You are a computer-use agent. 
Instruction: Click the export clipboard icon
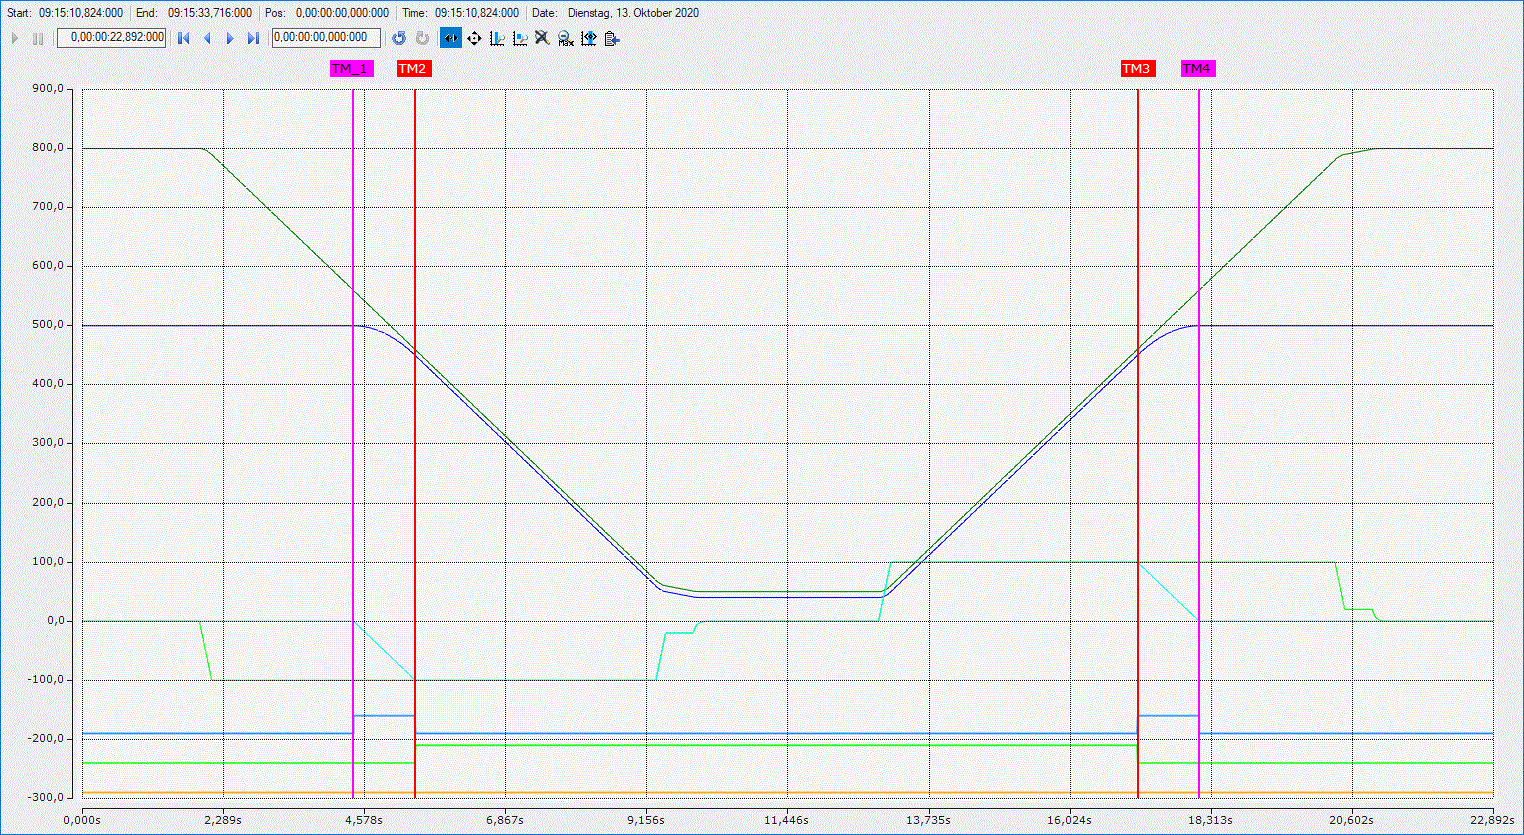(x=612, y=38)
